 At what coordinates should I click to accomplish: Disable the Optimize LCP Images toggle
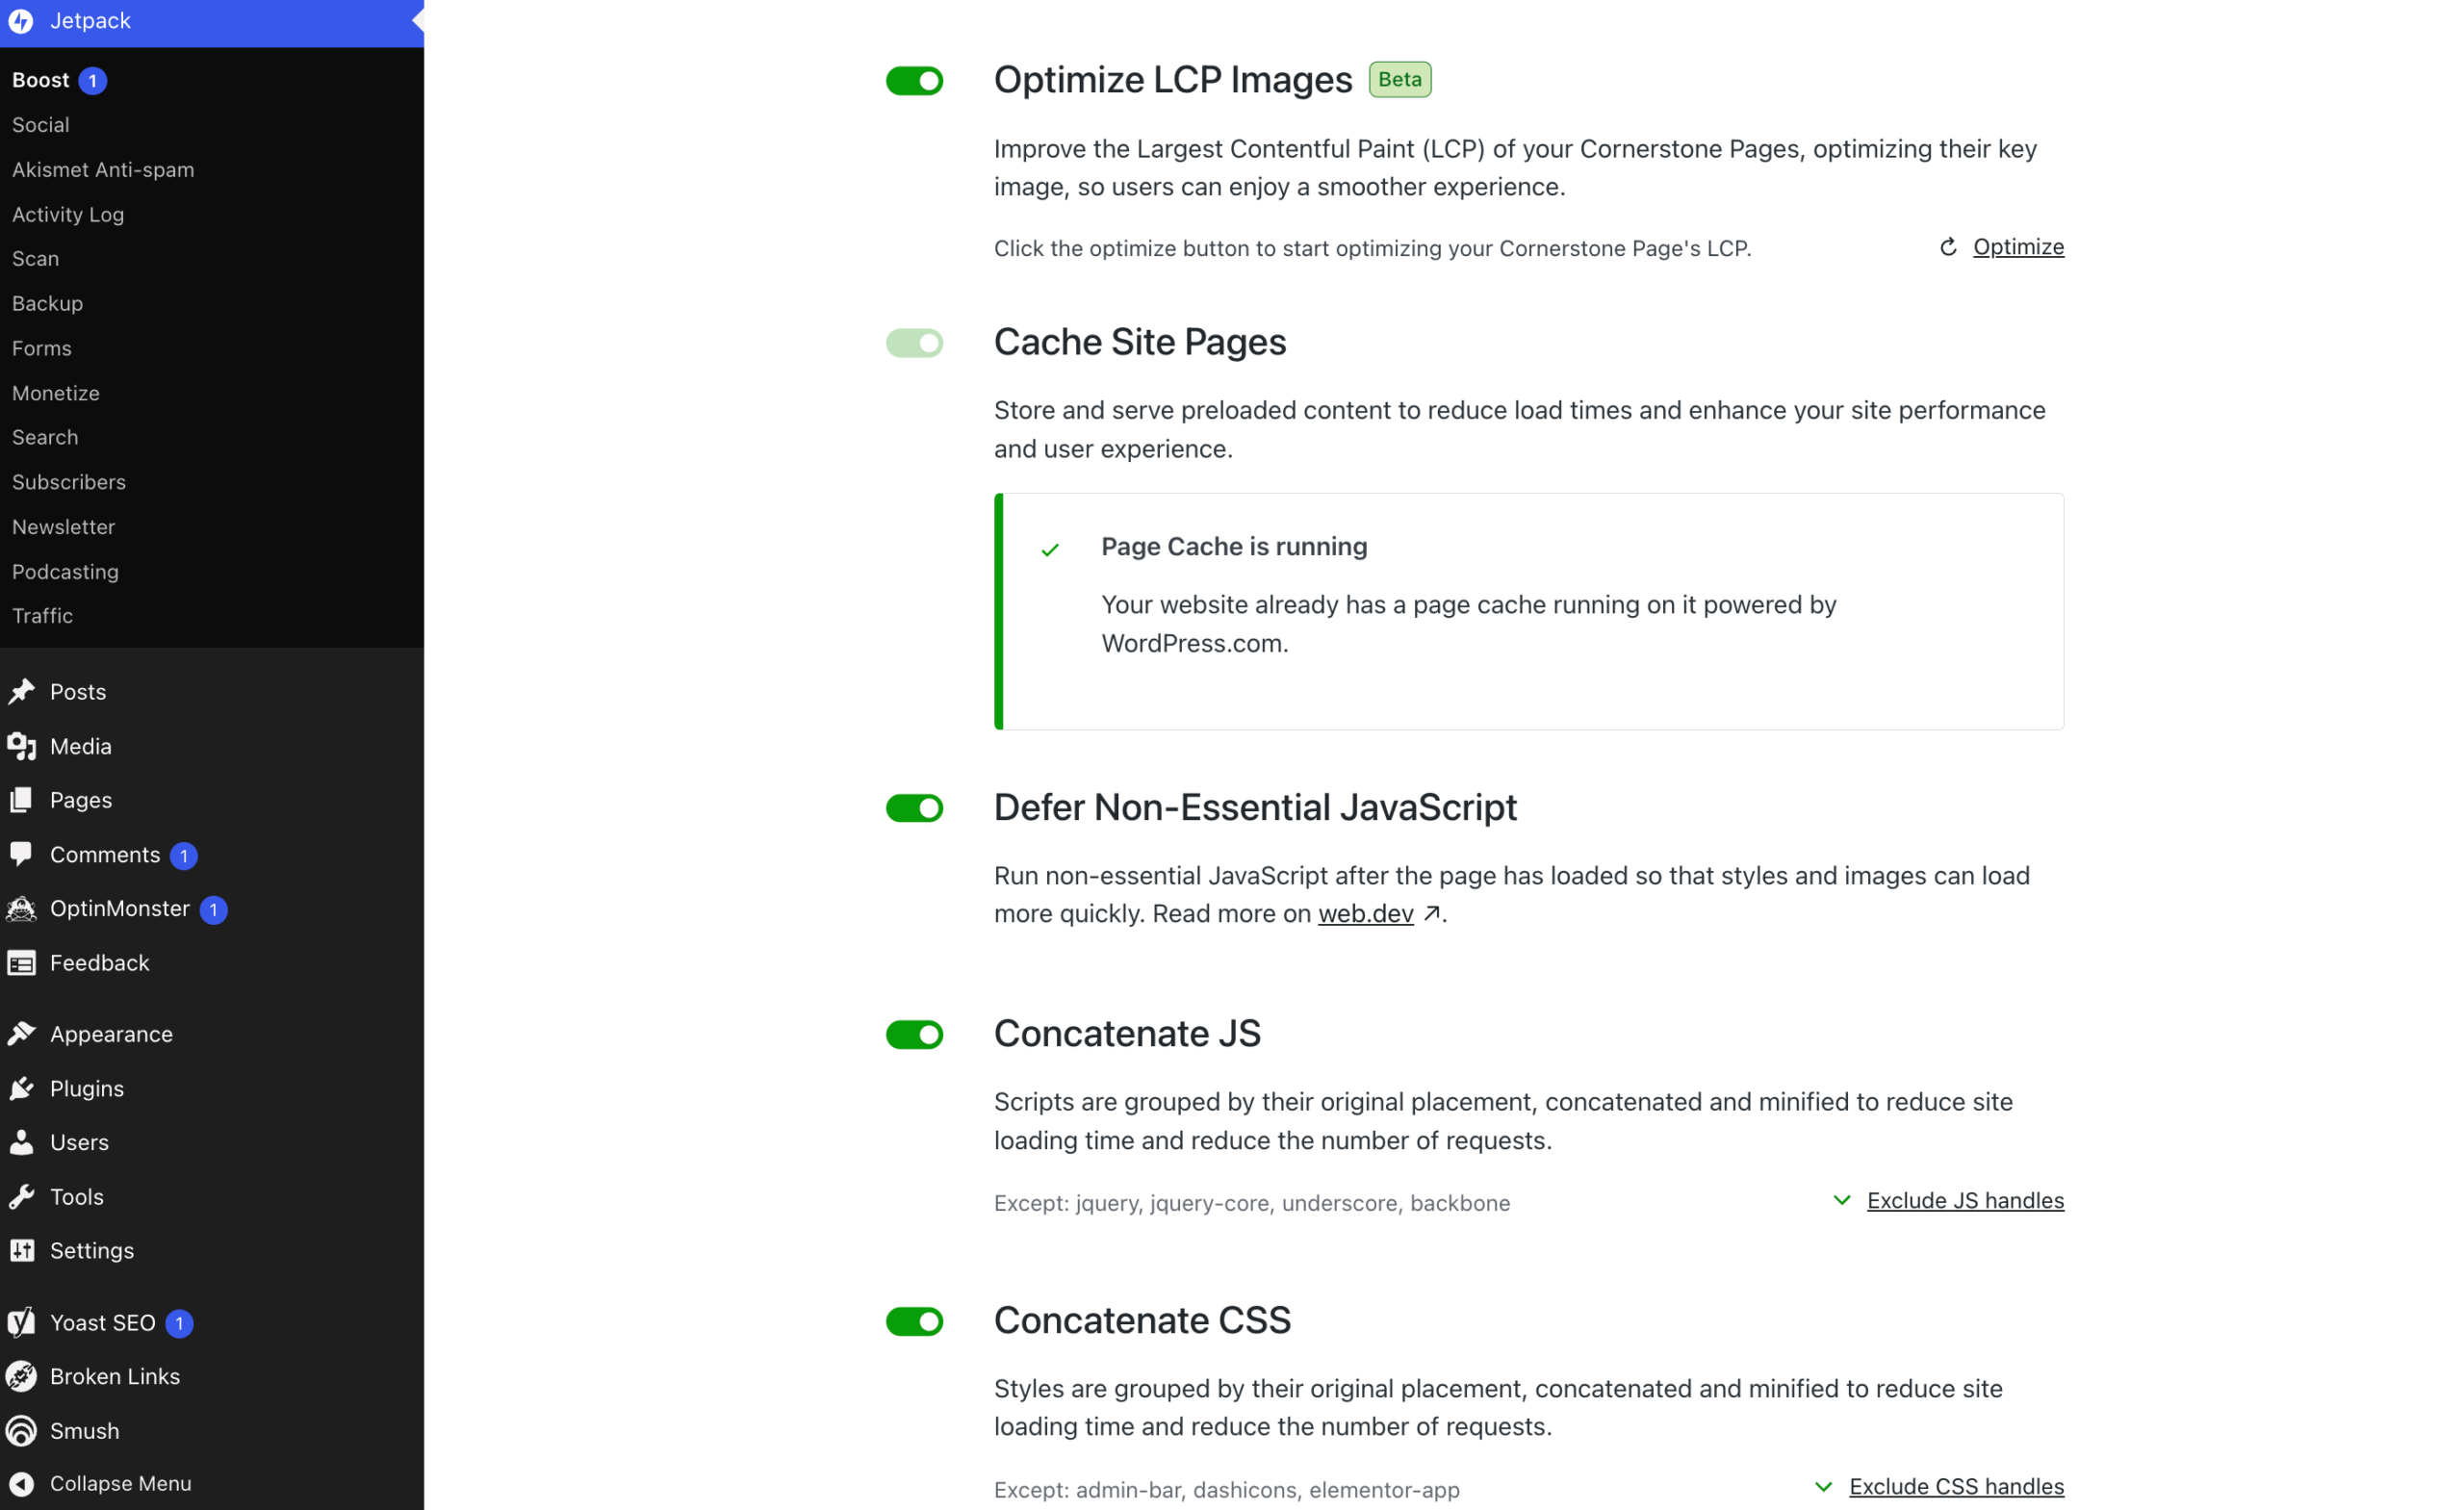(x=914, y=81)
